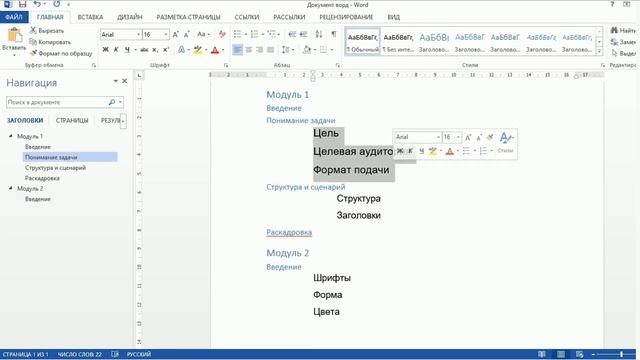This screenshot has height=360, width=640.
Task: Click the decrease indent icon
Action: (292, 34)
